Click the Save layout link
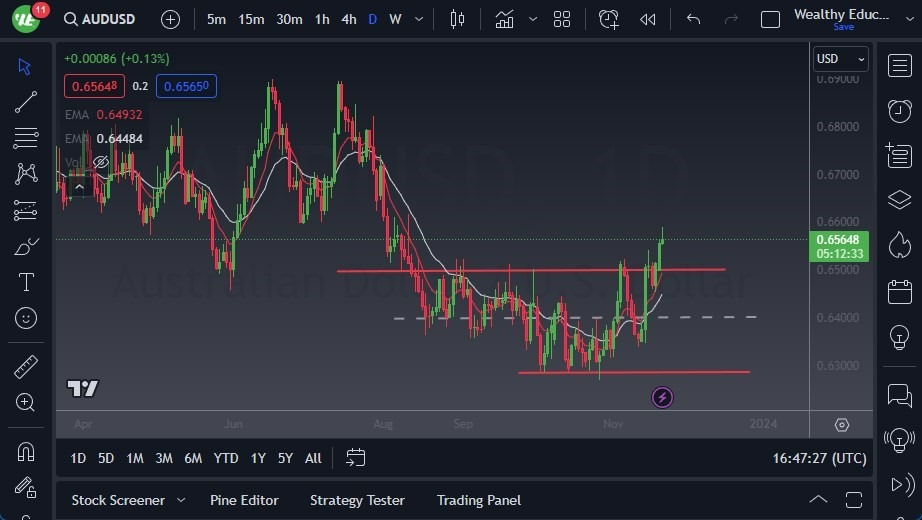 coord(844,27)
